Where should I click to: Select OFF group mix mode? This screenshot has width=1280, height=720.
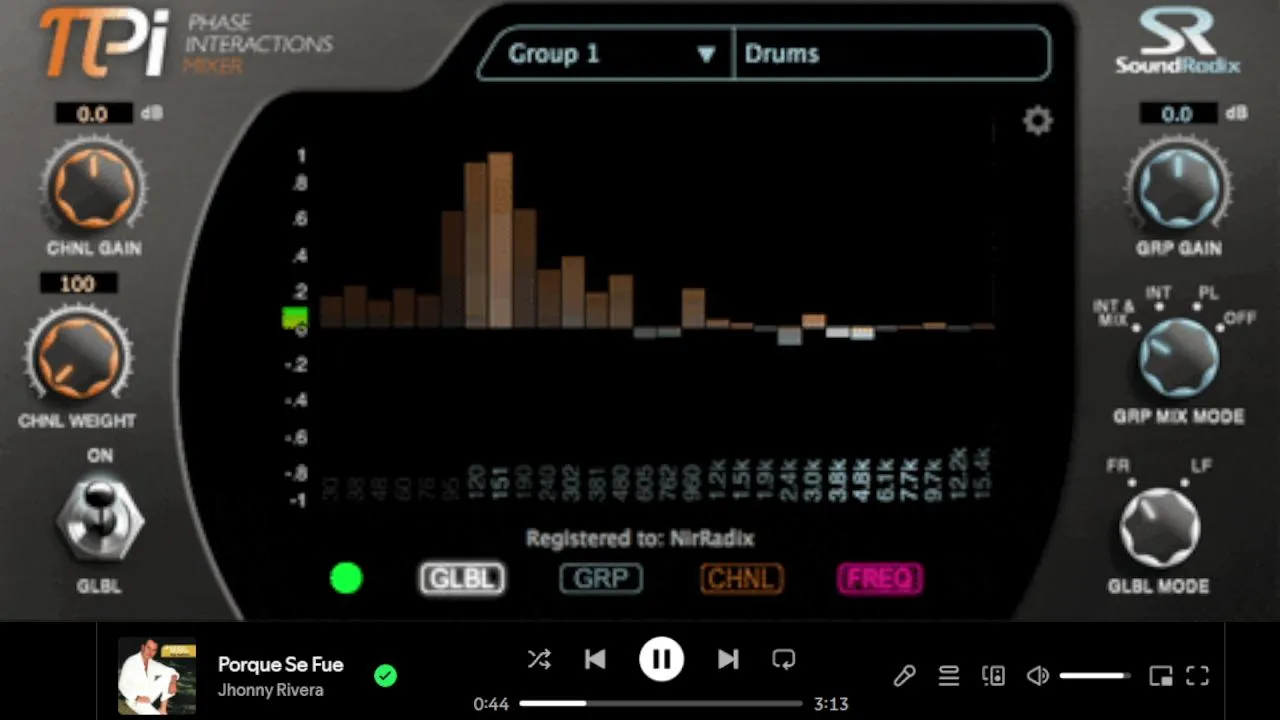click(x=1240, y=319)
